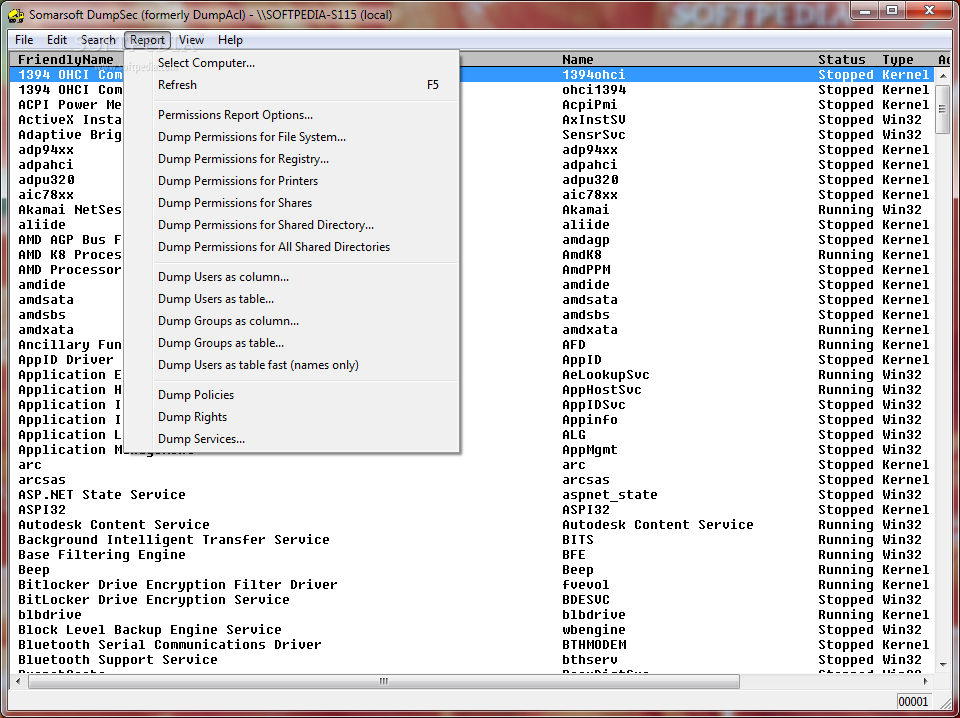Click the aspnet_state service name

point(610,495)
